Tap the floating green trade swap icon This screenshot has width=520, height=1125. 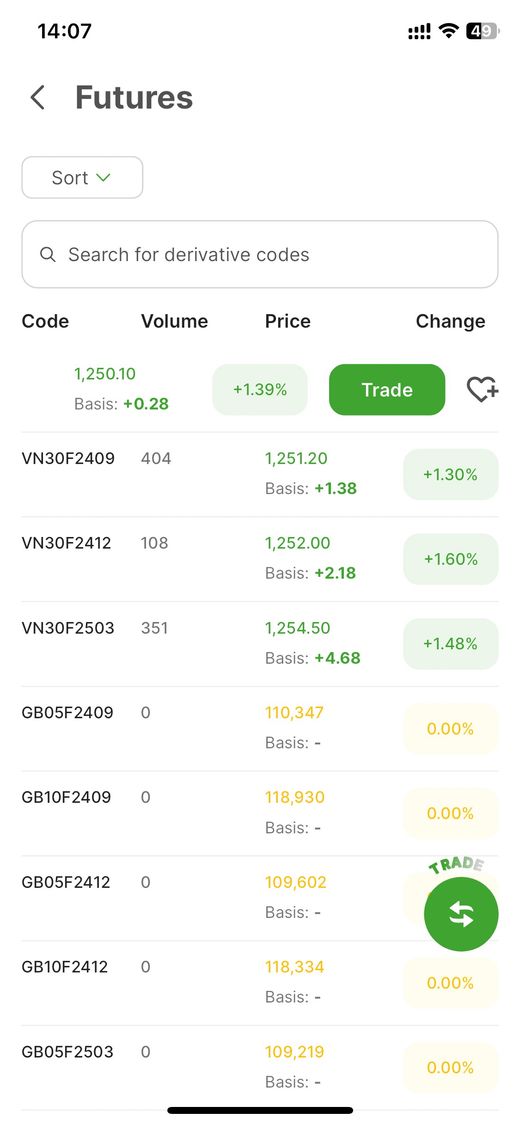(x=461, y=914)
